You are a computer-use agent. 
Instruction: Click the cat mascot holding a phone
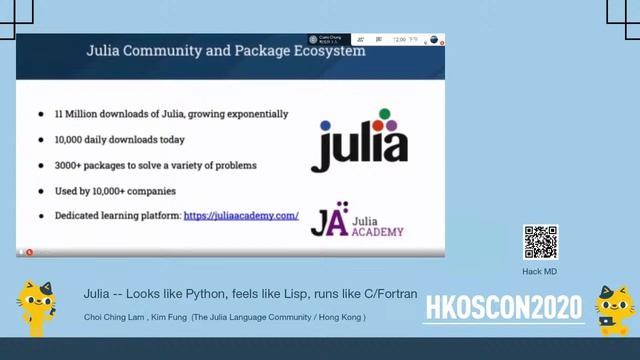pos(37,308)
